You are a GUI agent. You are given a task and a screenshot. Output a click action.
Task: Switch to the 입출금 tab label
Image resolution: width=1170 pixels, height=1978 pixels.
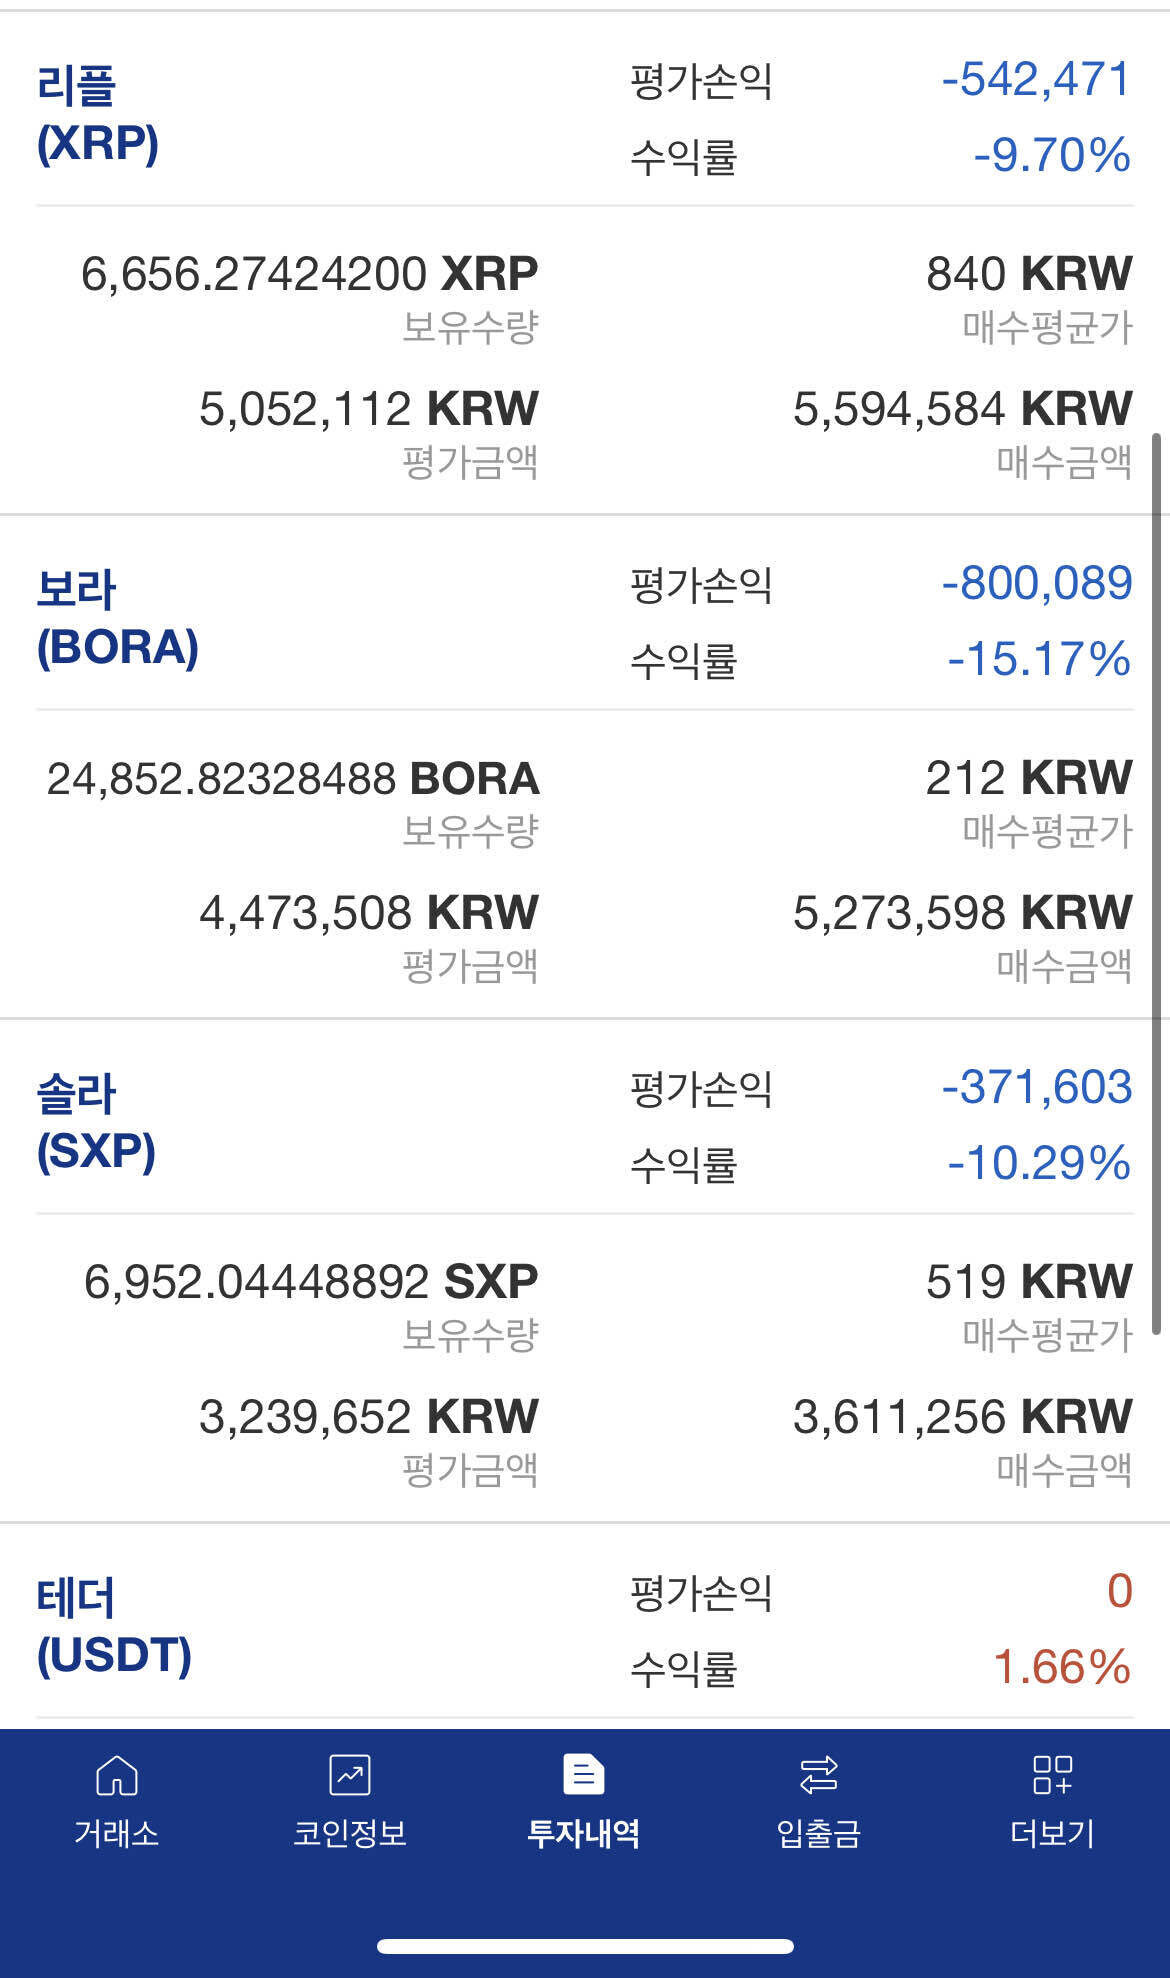(819, 1833)
